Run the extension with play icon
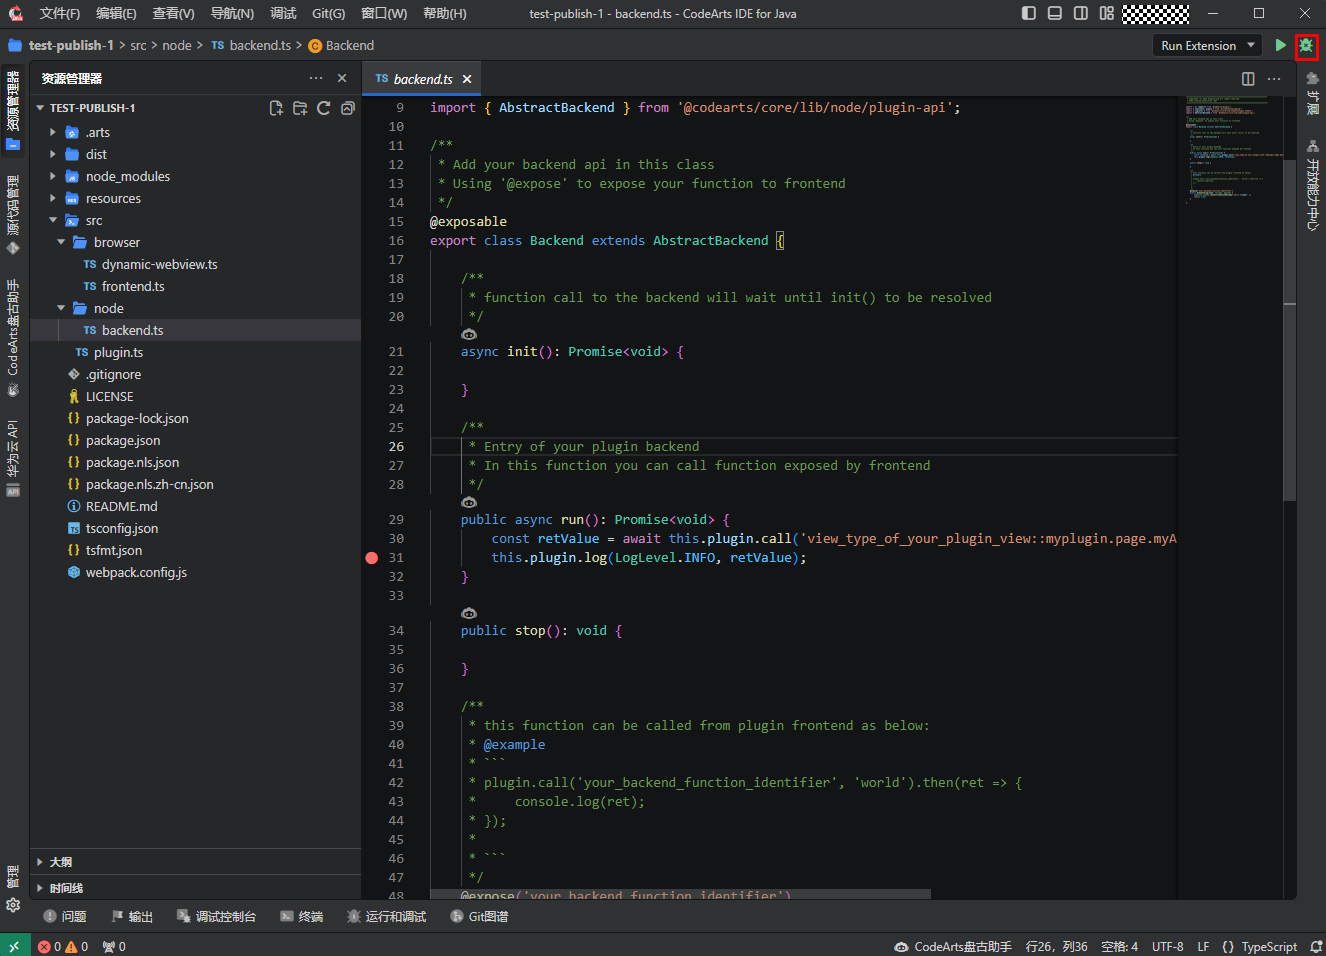The width and height of the screenshot is (1326, 956). (1280, 46)
